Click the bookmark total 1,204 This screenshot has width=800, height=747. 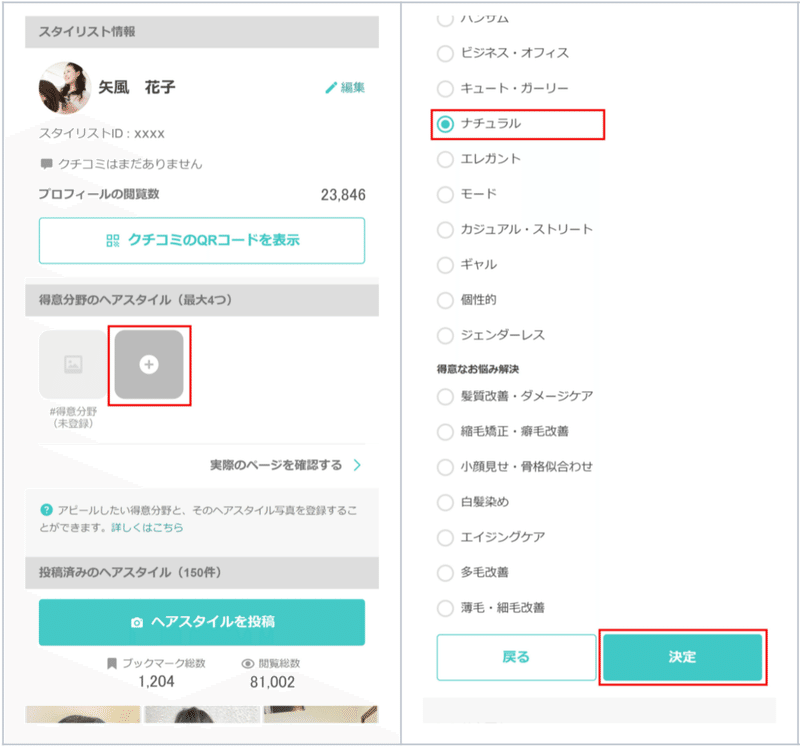[156, 682]
